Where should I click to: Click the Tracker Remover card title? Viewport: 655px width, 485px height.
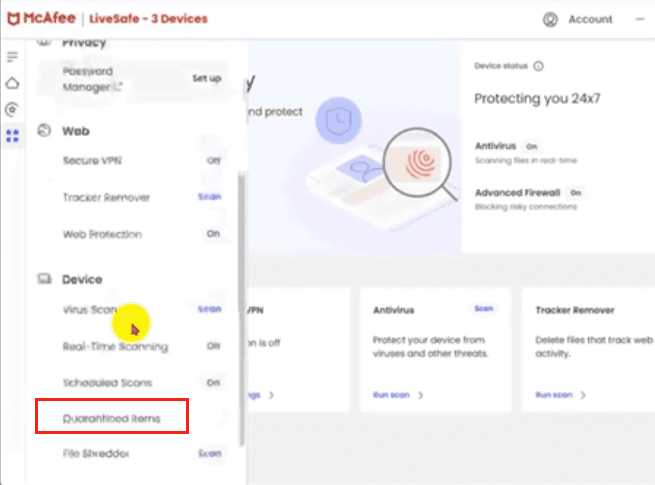575,310
